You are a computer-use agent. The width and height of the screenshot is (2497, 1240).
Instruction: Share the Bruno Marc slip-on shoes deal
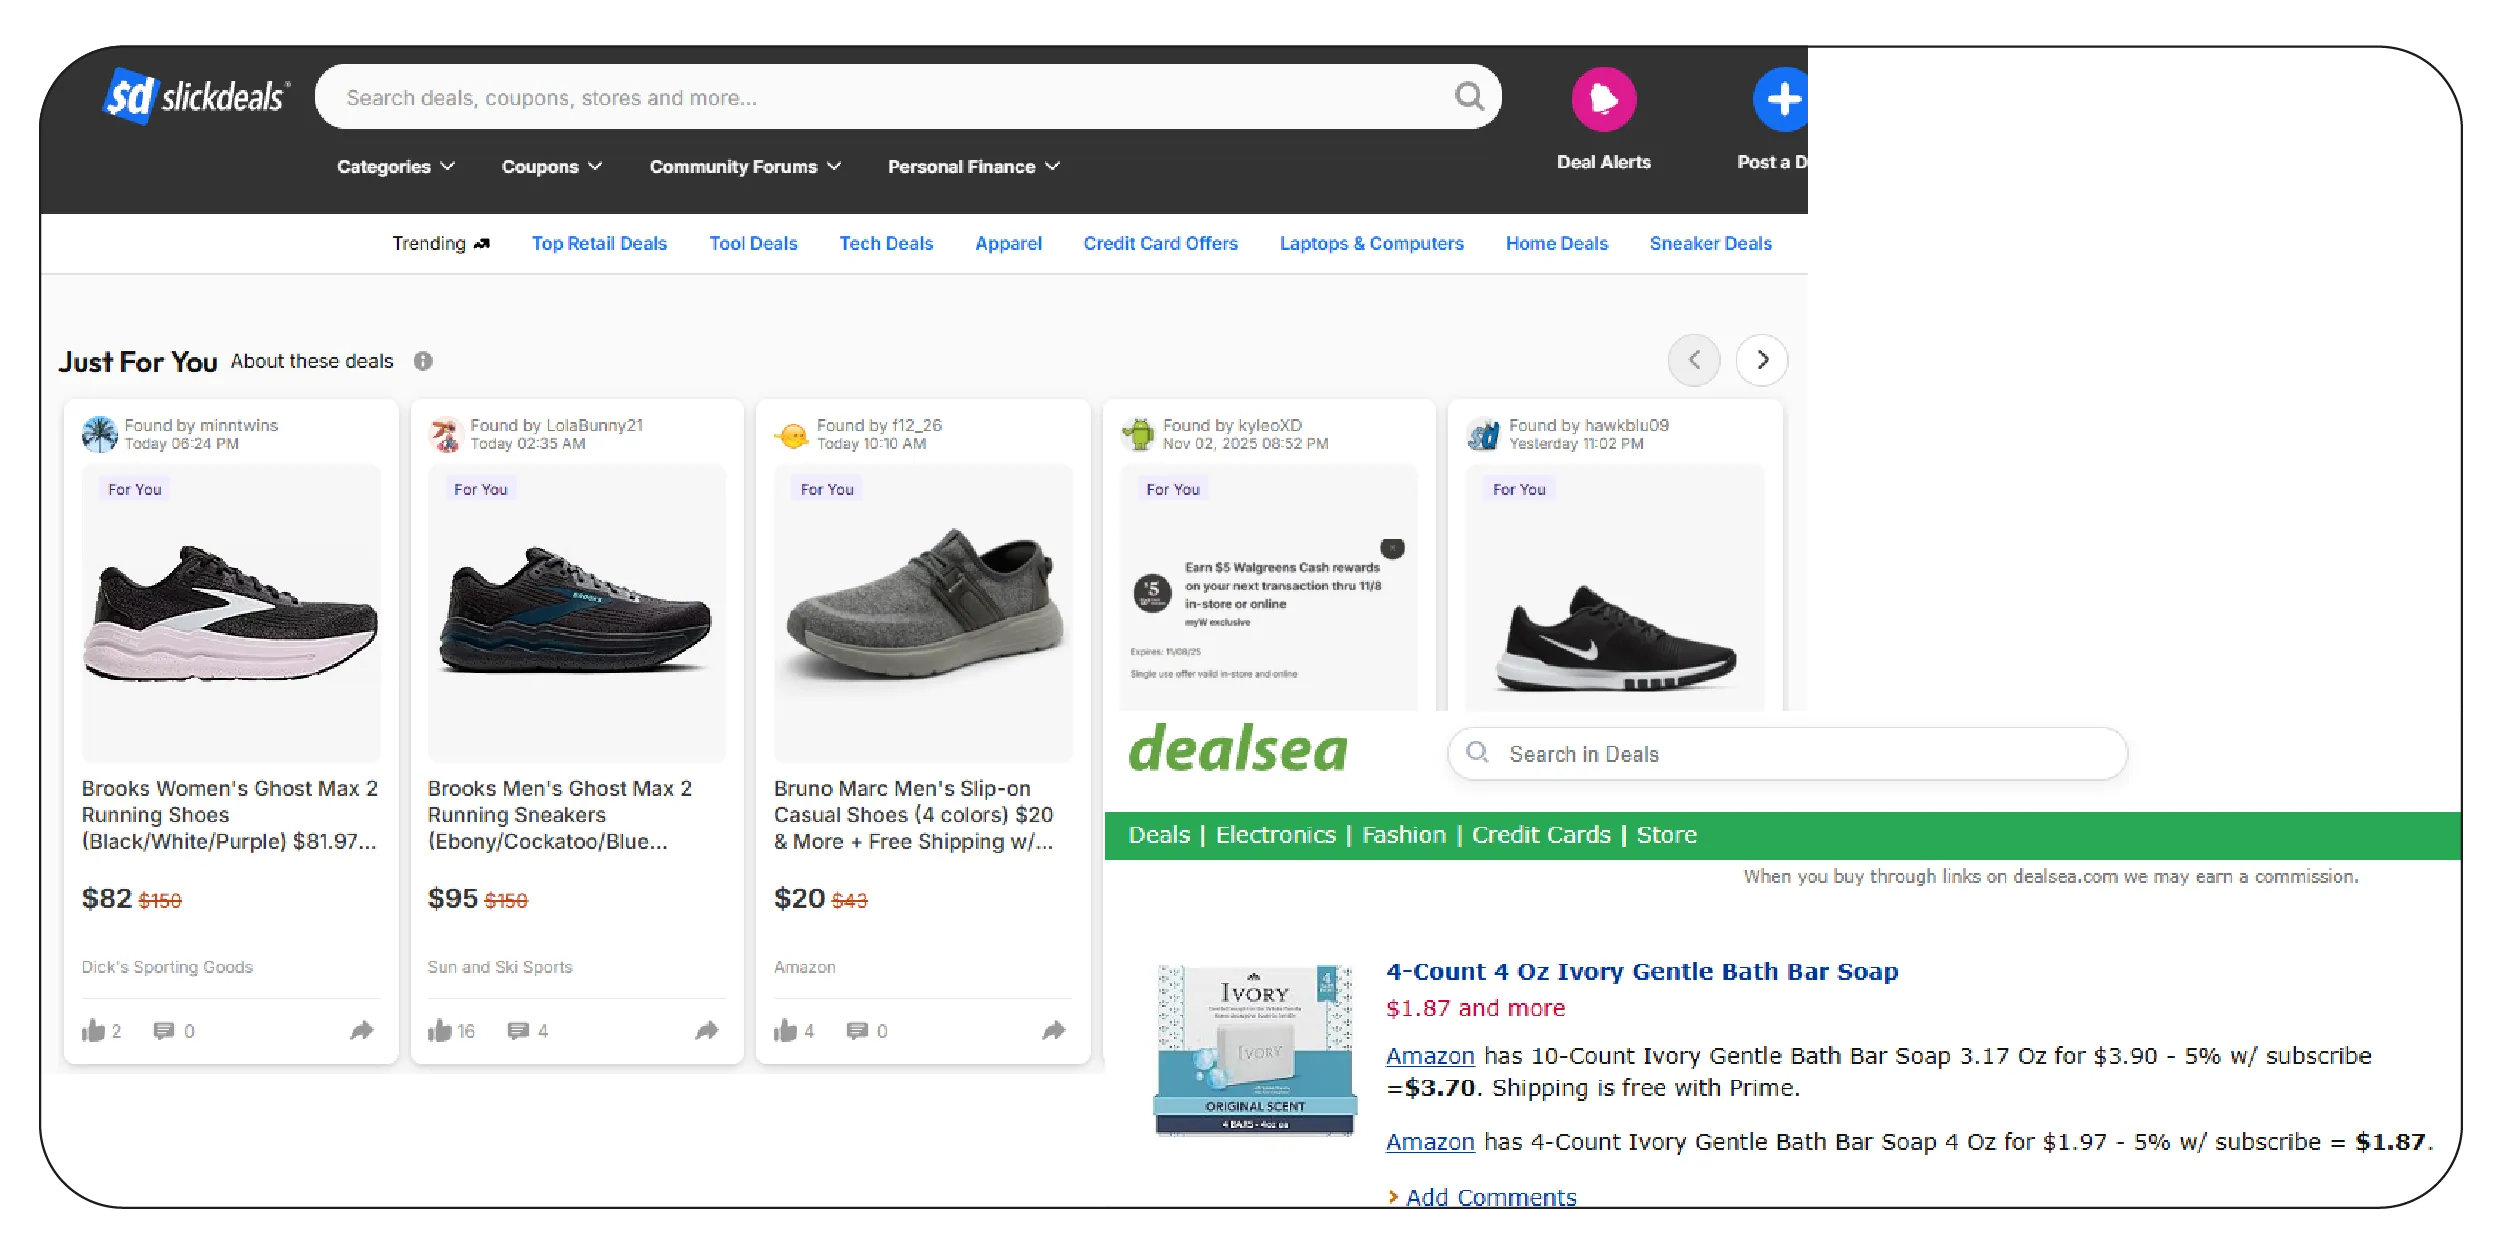tap(1053, 1030)
